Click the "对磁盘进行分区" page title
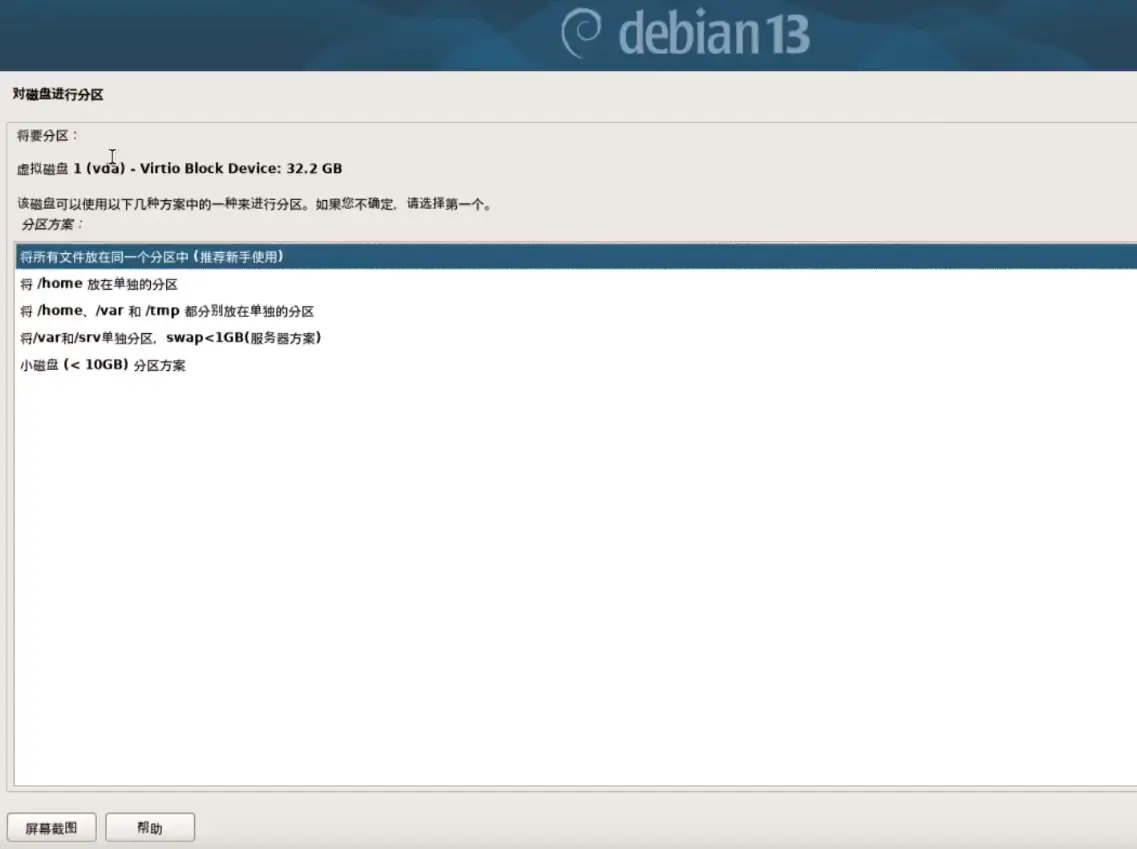The image size is (1137, 849). pyautogui.click(x=58, y=95)
